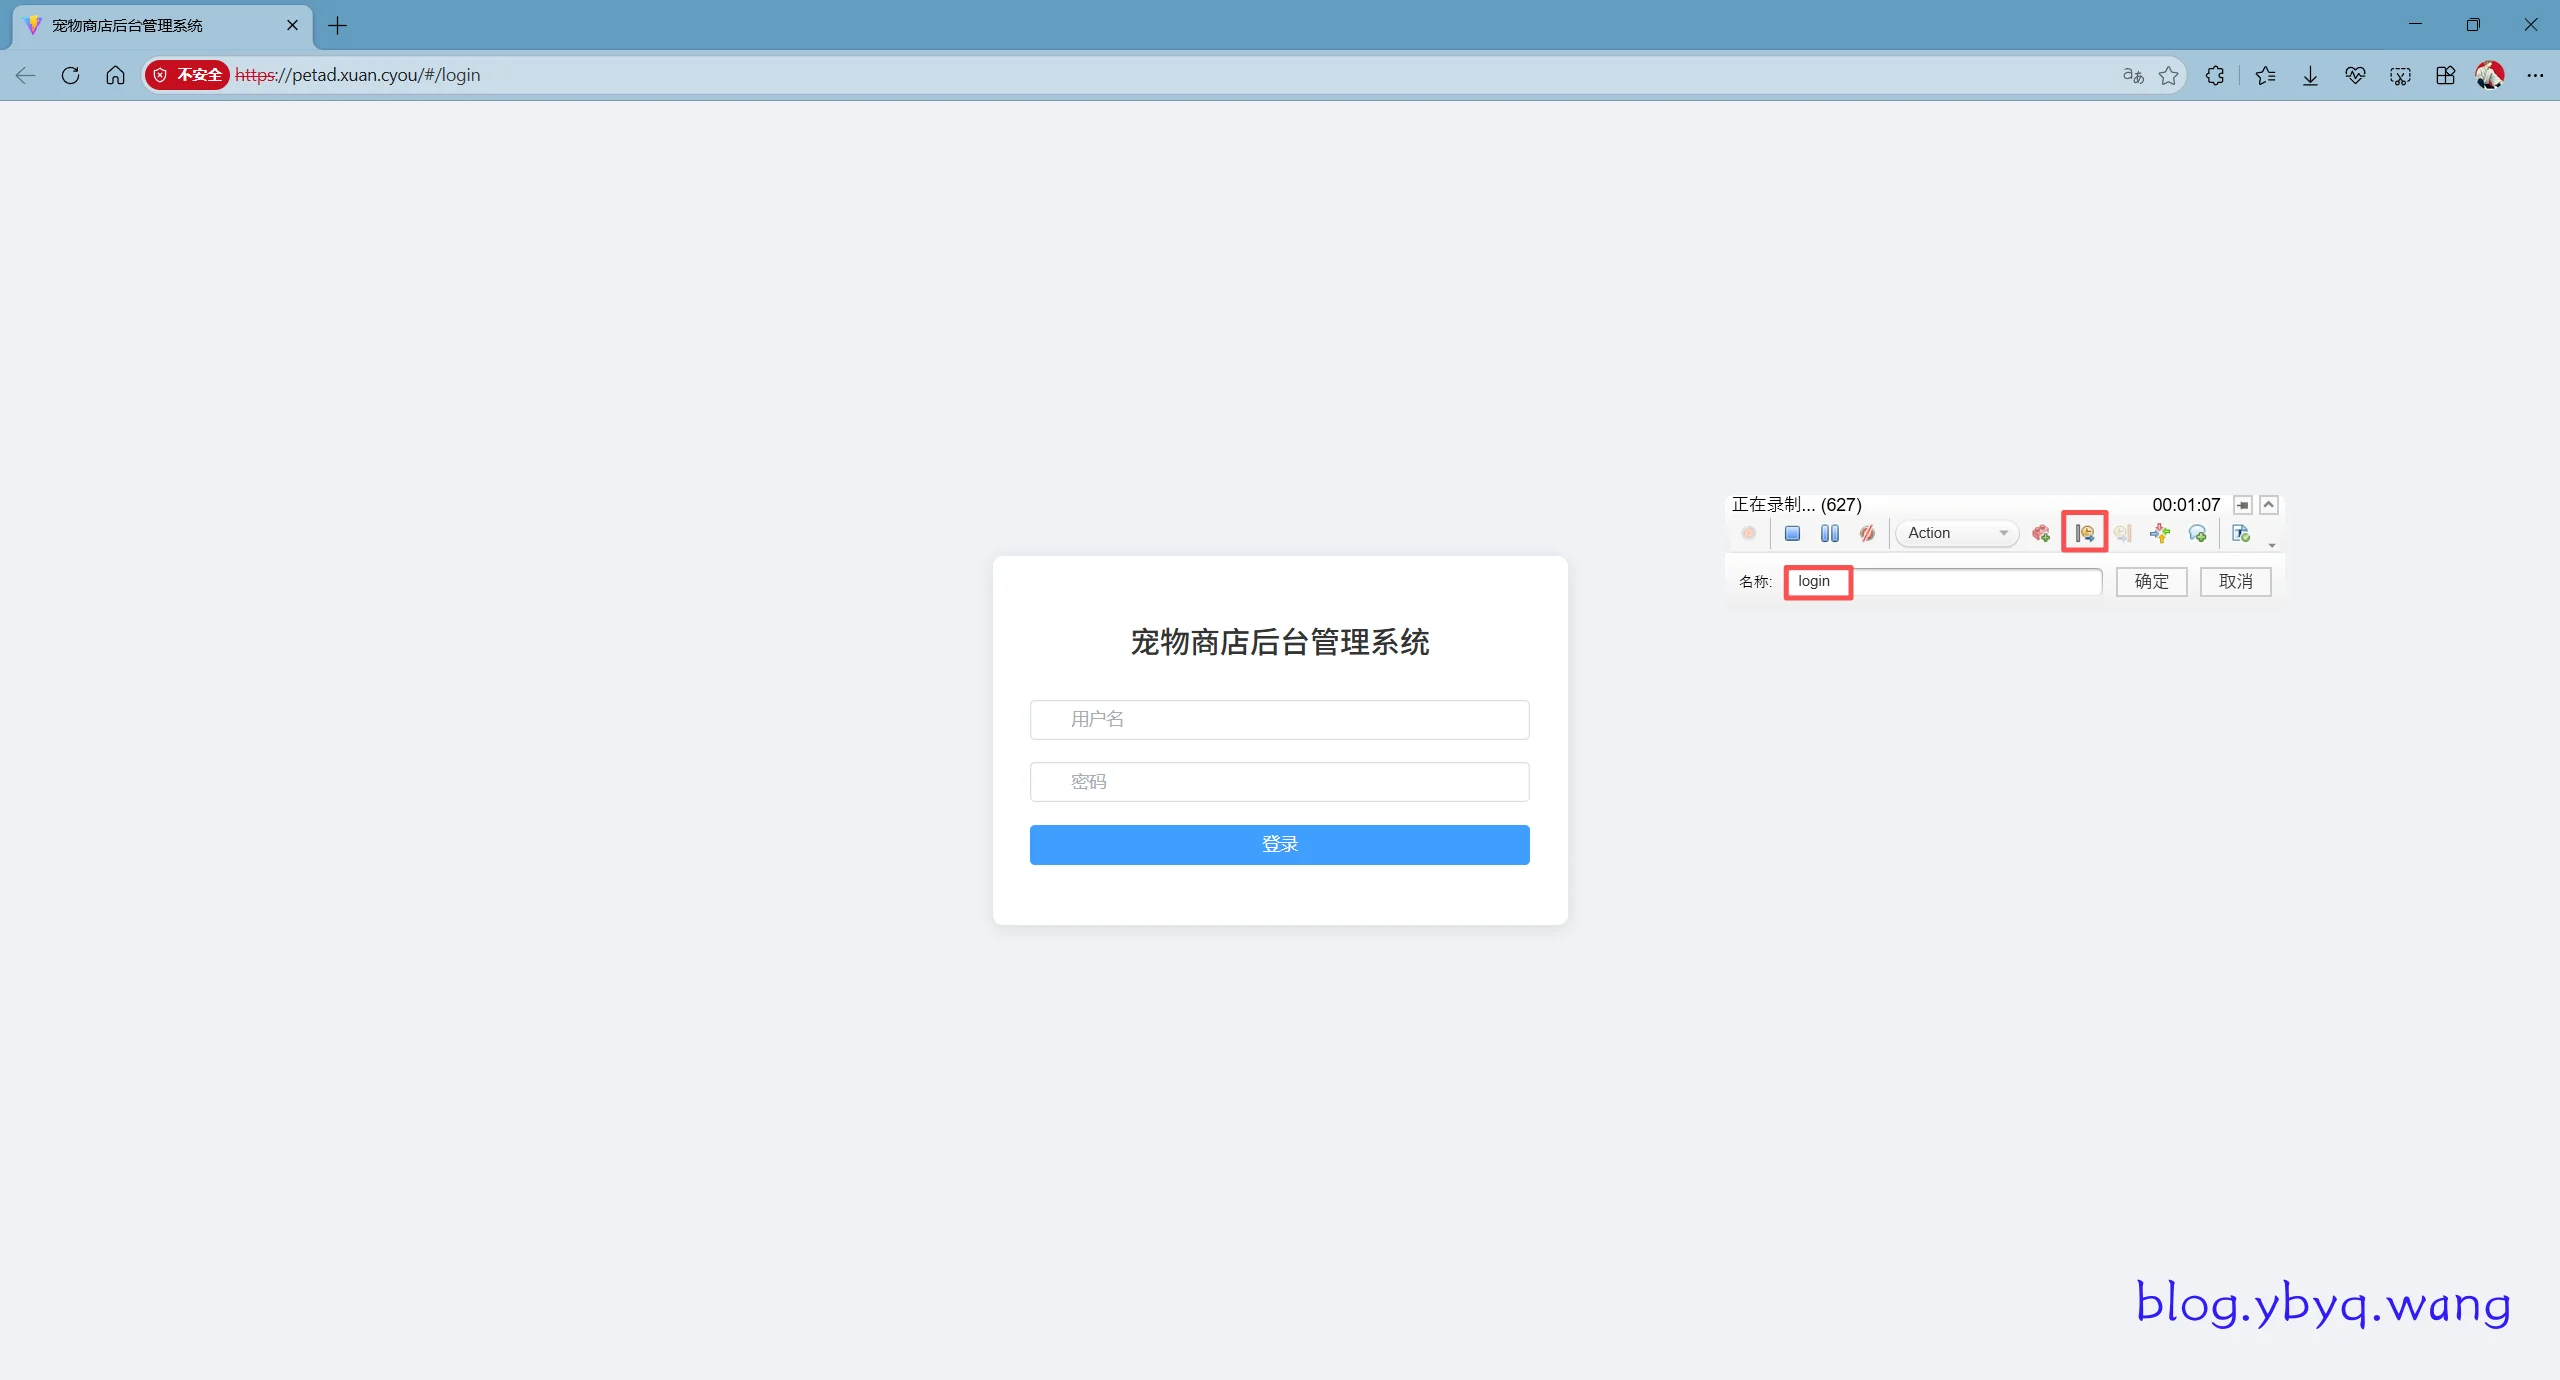The width and height of the screenshot is (2560, 1380).
Task: Click the cancel recording slashed circle icon
Action: (x=1867, y=533)
